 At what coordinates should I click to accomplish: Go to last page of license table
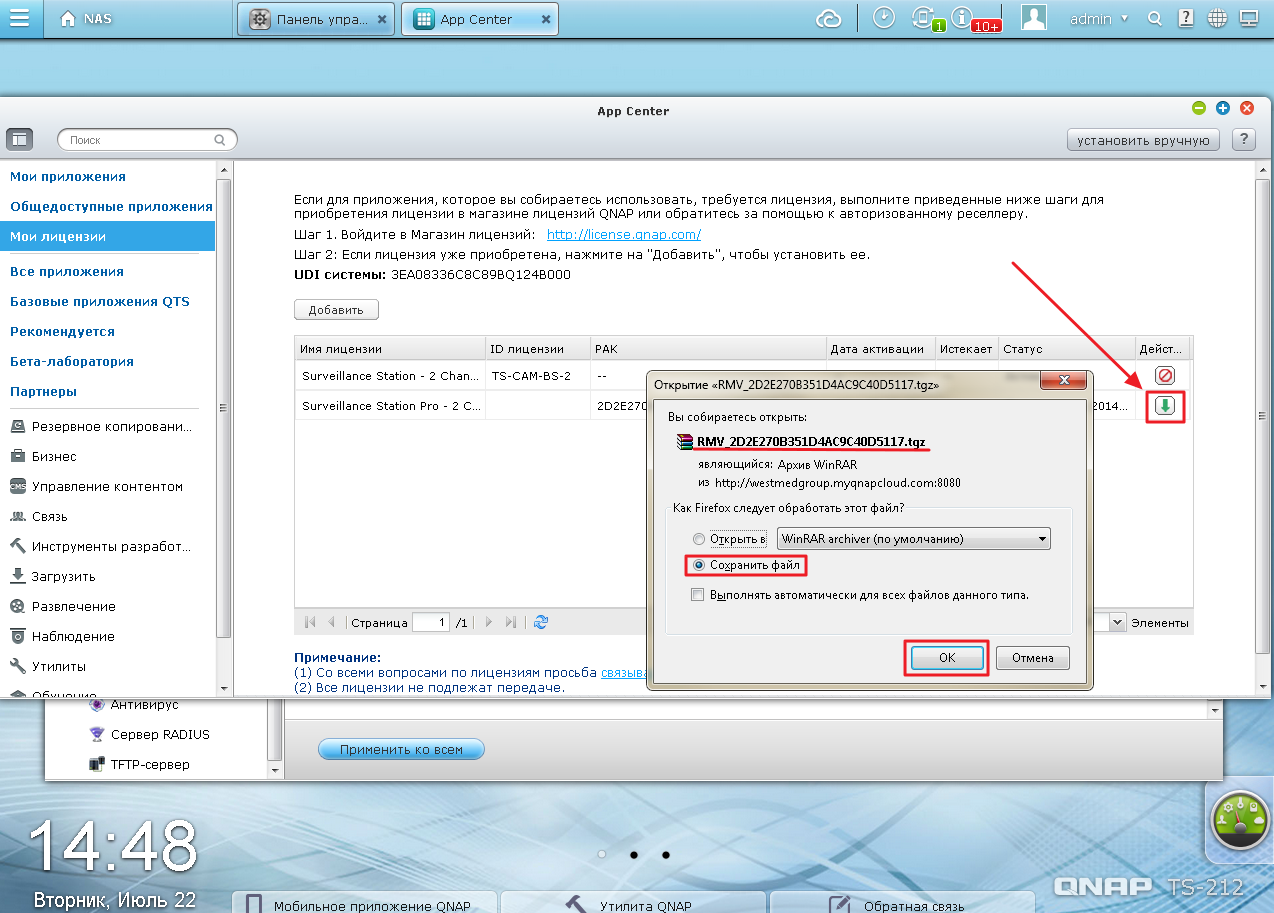pos(510,622)
